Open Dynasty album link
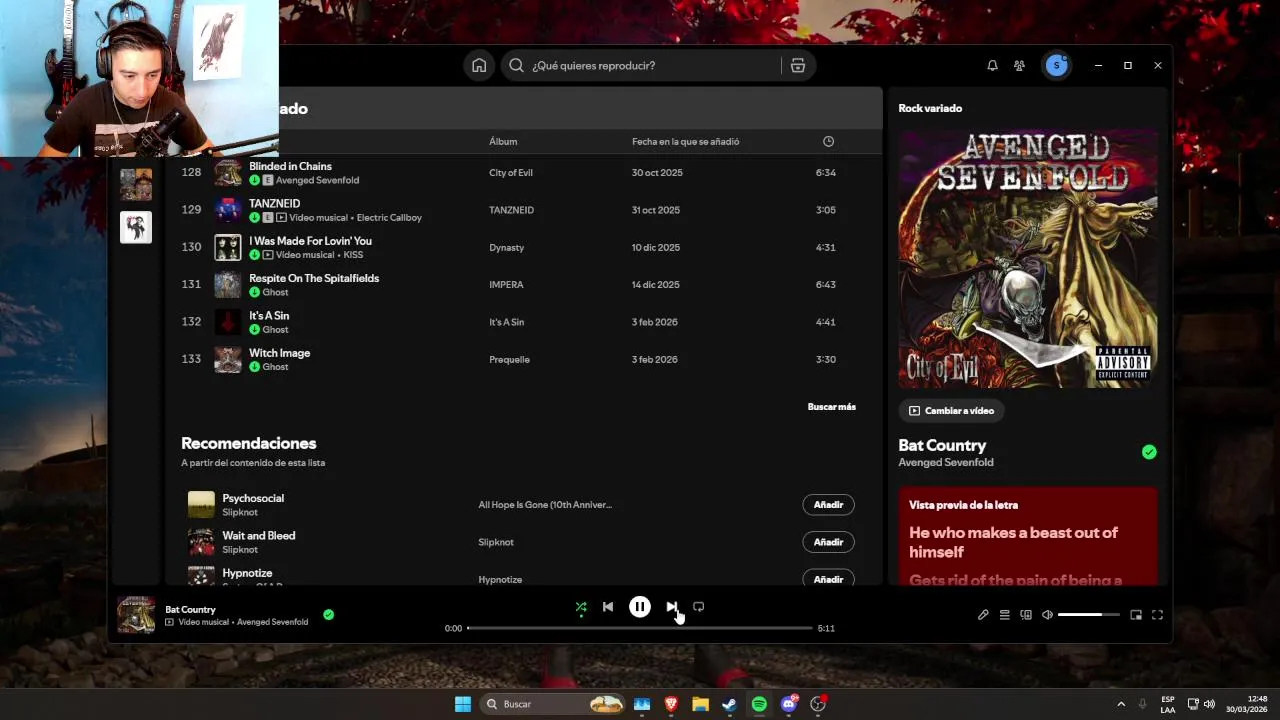1280x720 pixels. coord(506,247)
